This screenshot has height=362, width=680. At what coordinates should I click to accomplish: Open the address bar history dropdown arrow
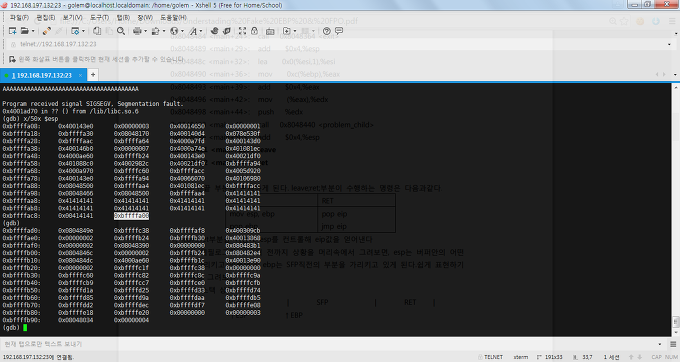669,44
